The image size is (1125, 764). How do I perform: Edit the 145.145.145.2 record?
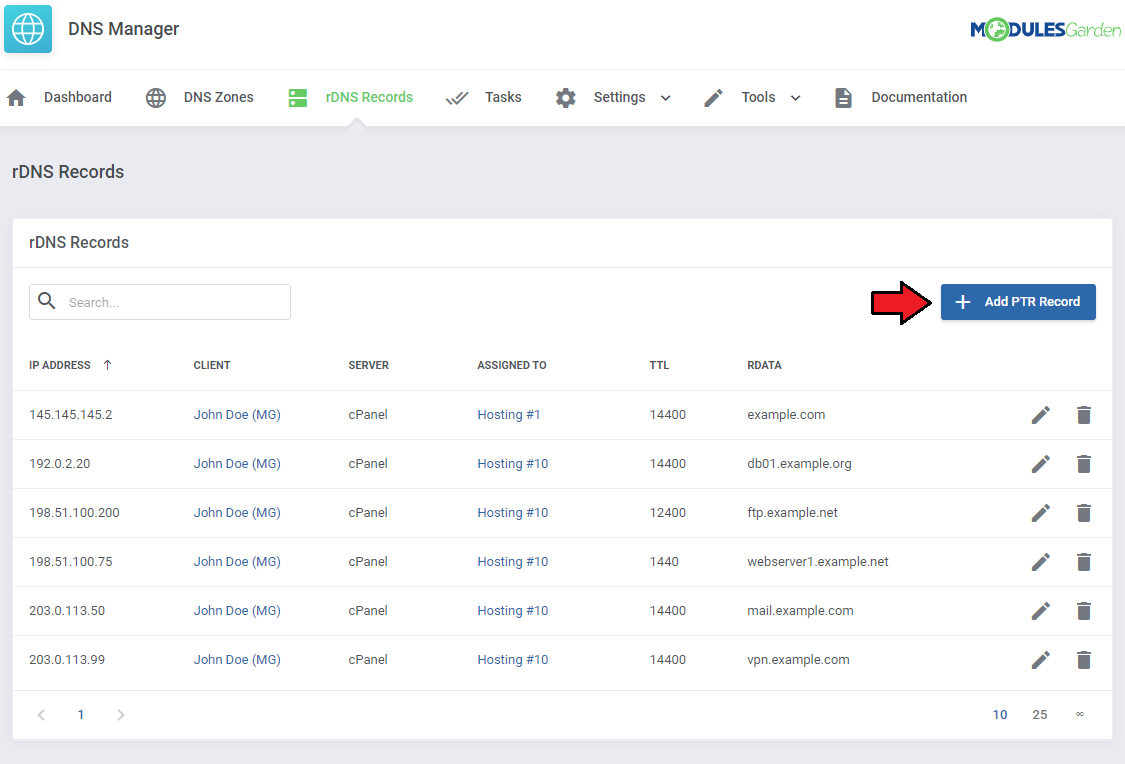tap(1041, 415)
